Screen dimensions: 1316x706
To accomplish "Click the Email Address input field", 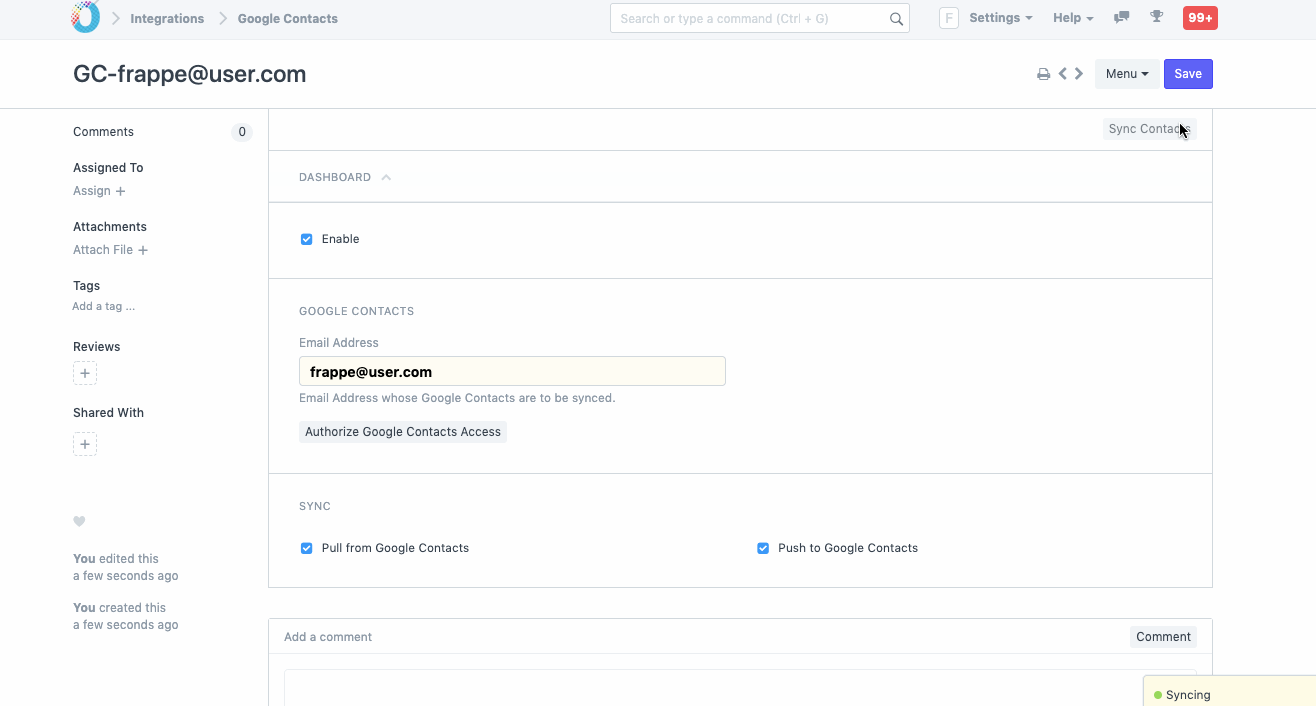I will (512, 371).
